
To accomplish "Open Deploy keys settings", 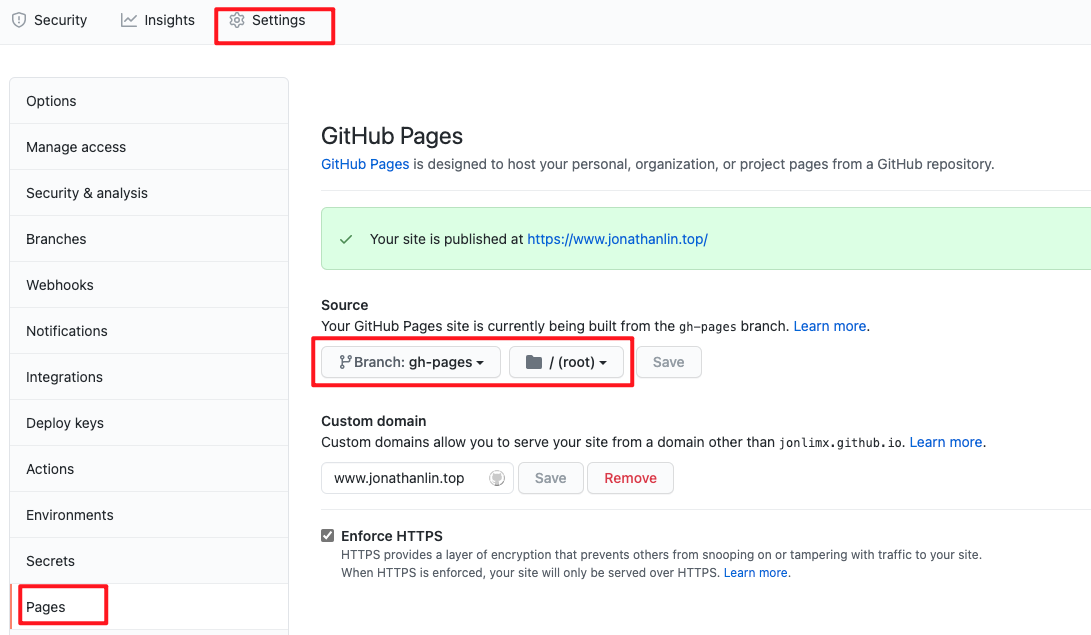I will [149, 422].
